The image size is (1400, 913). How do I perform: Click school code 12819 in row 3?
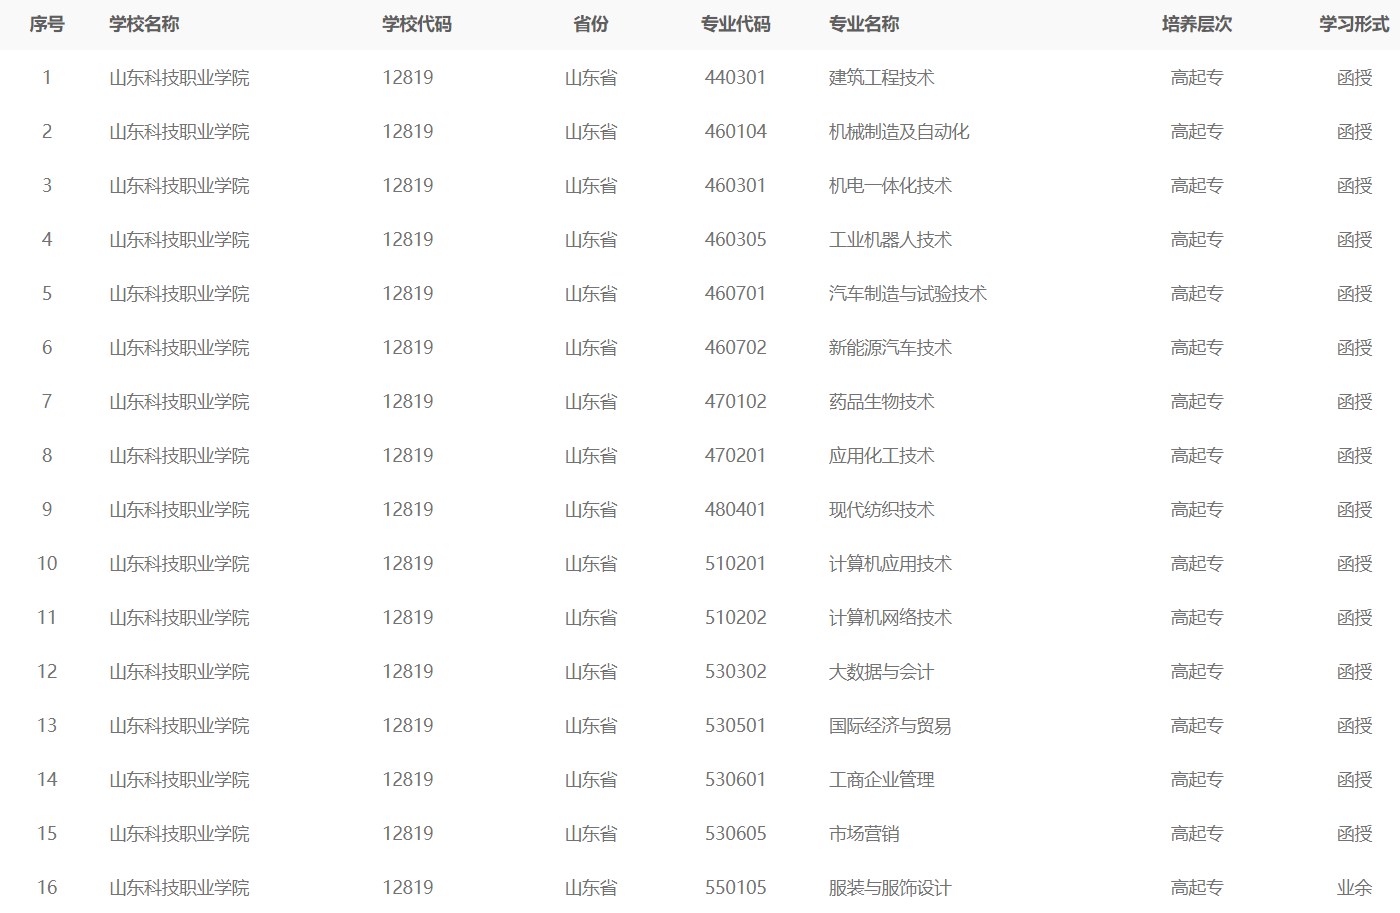[x=408, y=186]
